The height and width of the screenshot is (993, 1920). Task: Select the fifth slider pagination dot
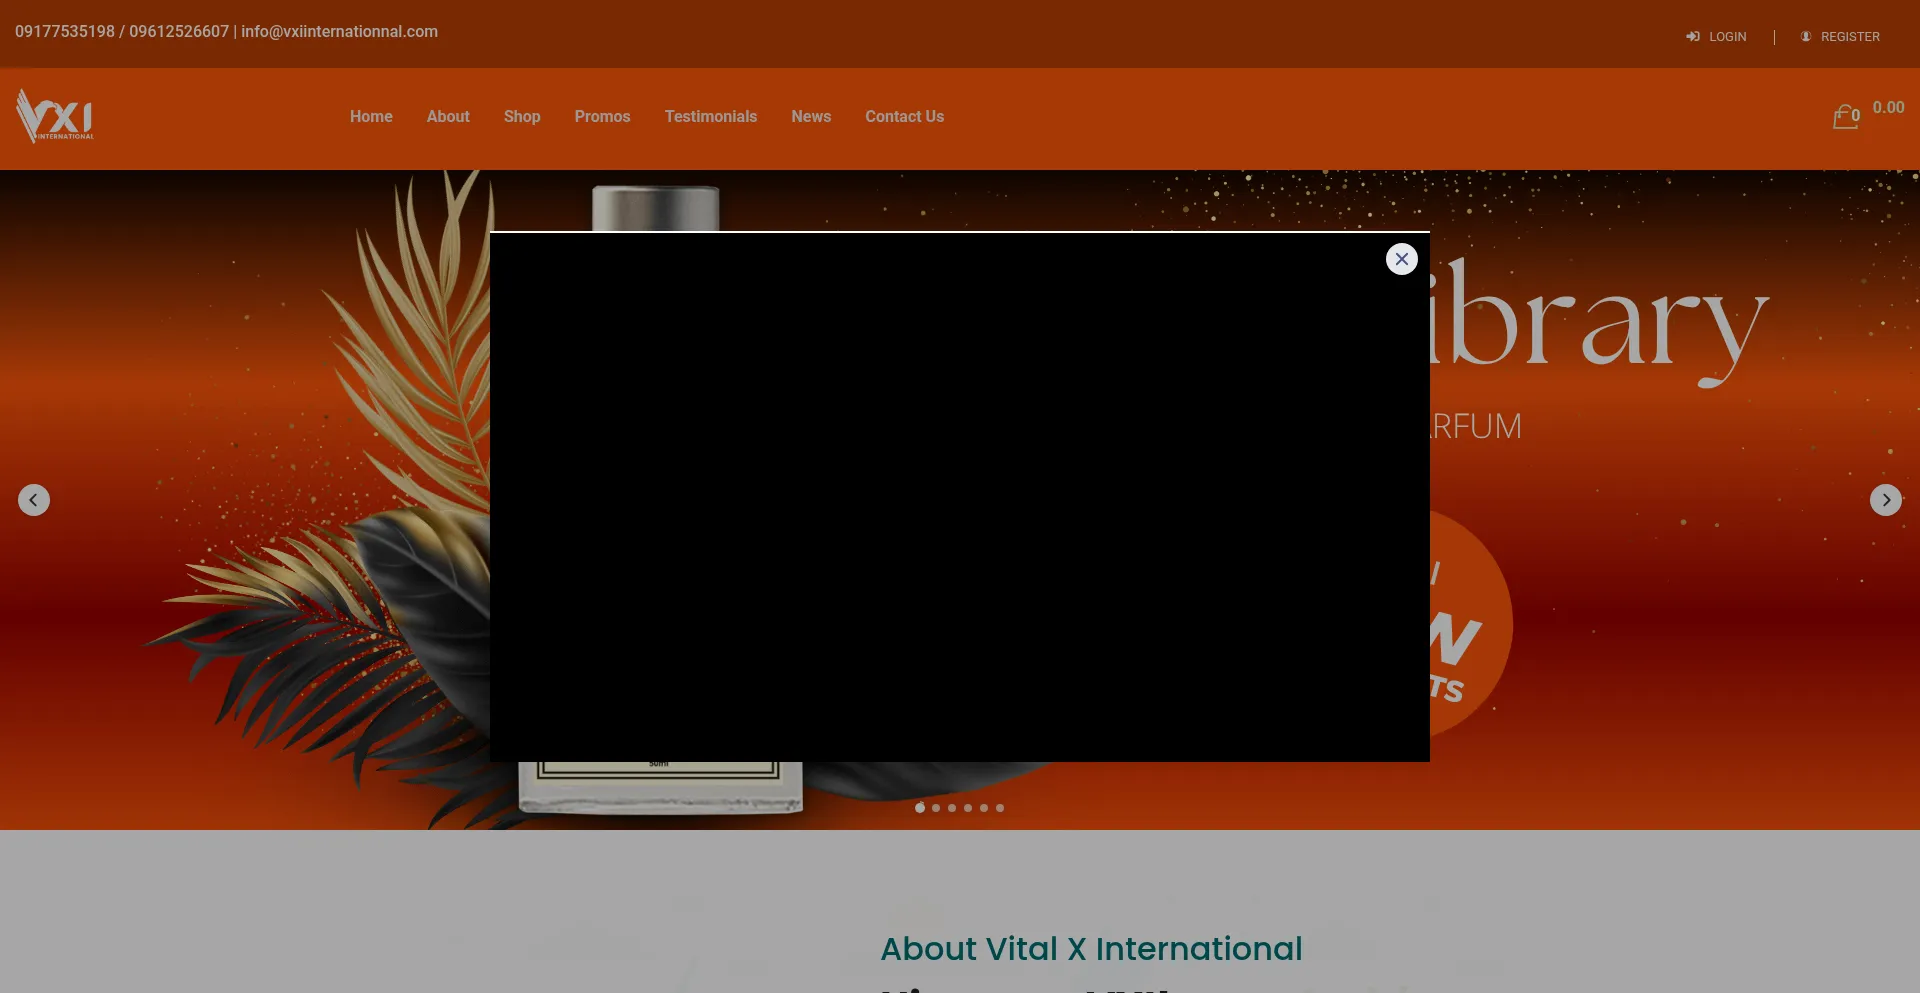click(x=984, y=808)
